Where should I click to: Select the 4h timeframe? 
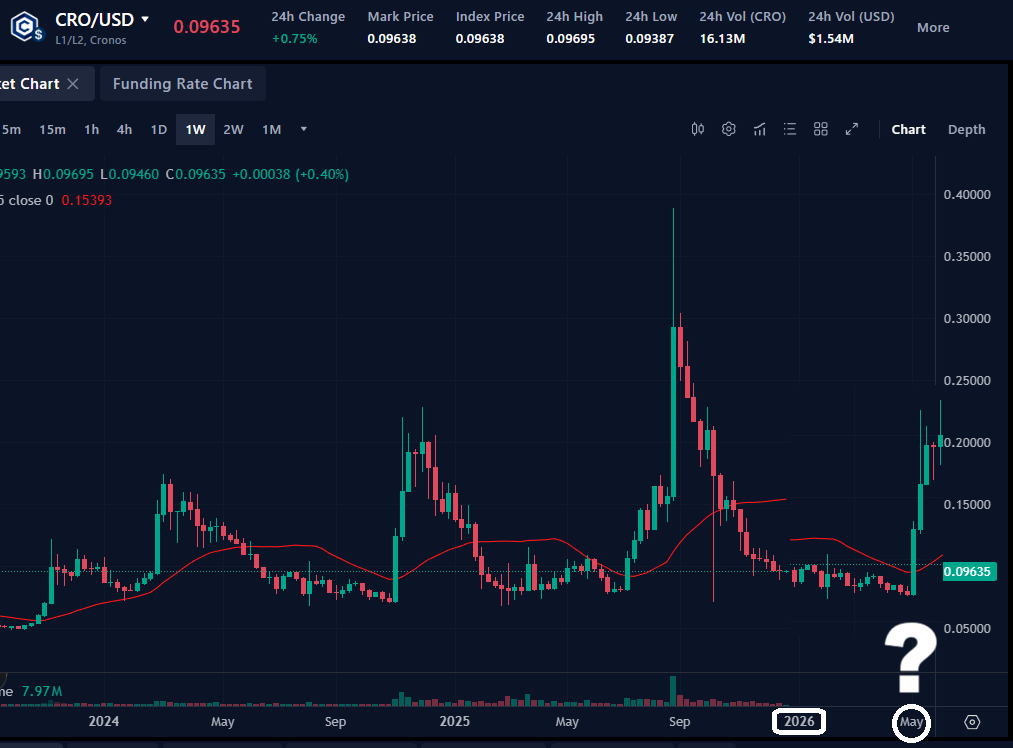(124, 129)
